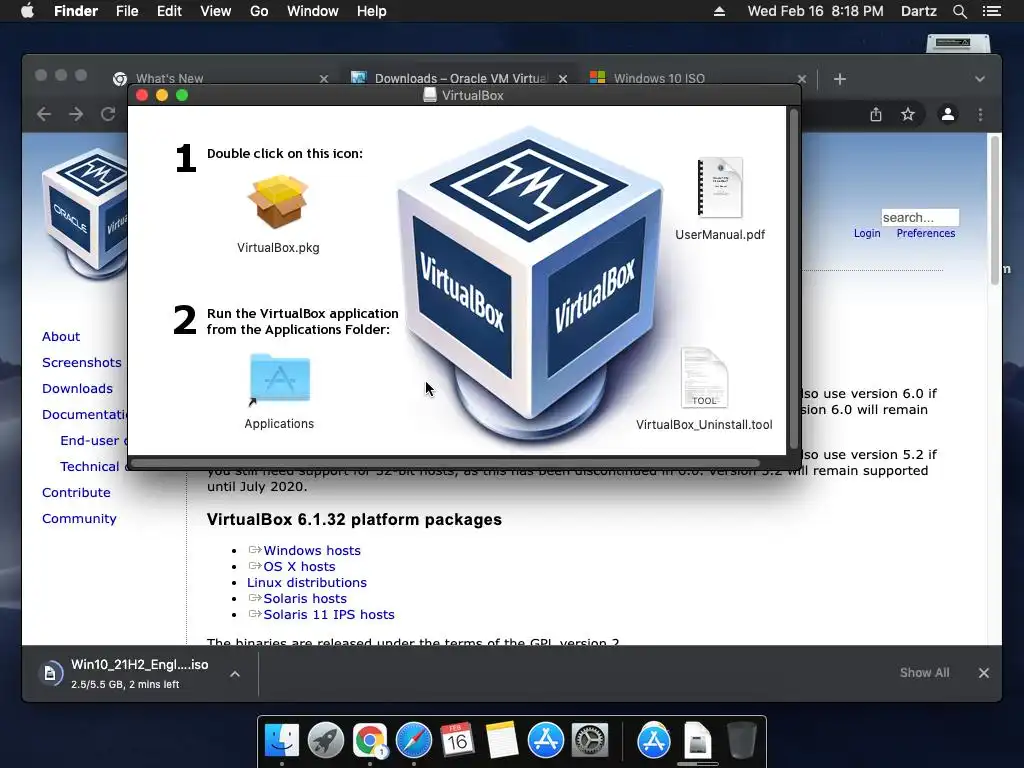Open Windows hosts download link
This screenshot has height=768, width=1024.
tap(312, 551)
